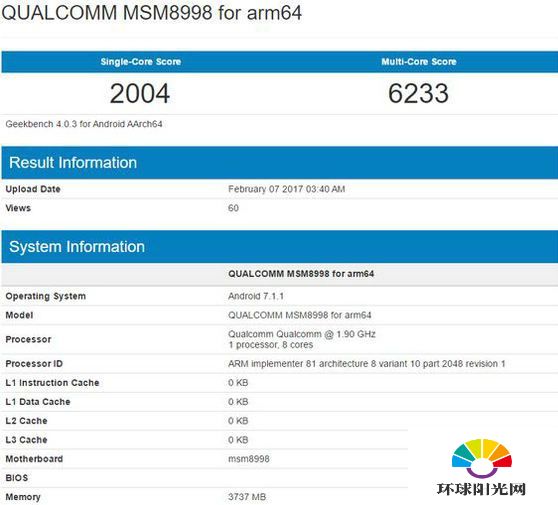Click the L1 Data Cache label
This screenshot has width=558, height=505.
pos(38,401)
